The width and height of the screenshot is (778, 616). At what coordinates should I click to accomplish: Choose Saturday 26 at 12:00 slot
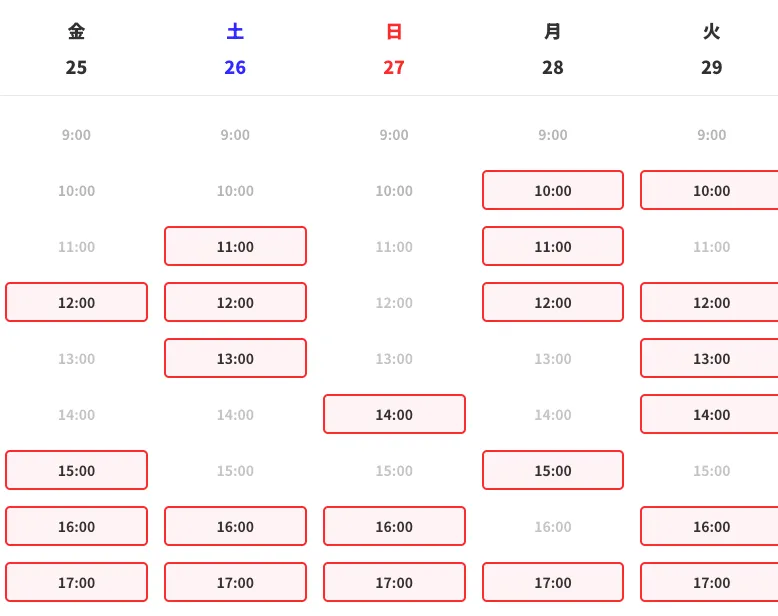235,302
